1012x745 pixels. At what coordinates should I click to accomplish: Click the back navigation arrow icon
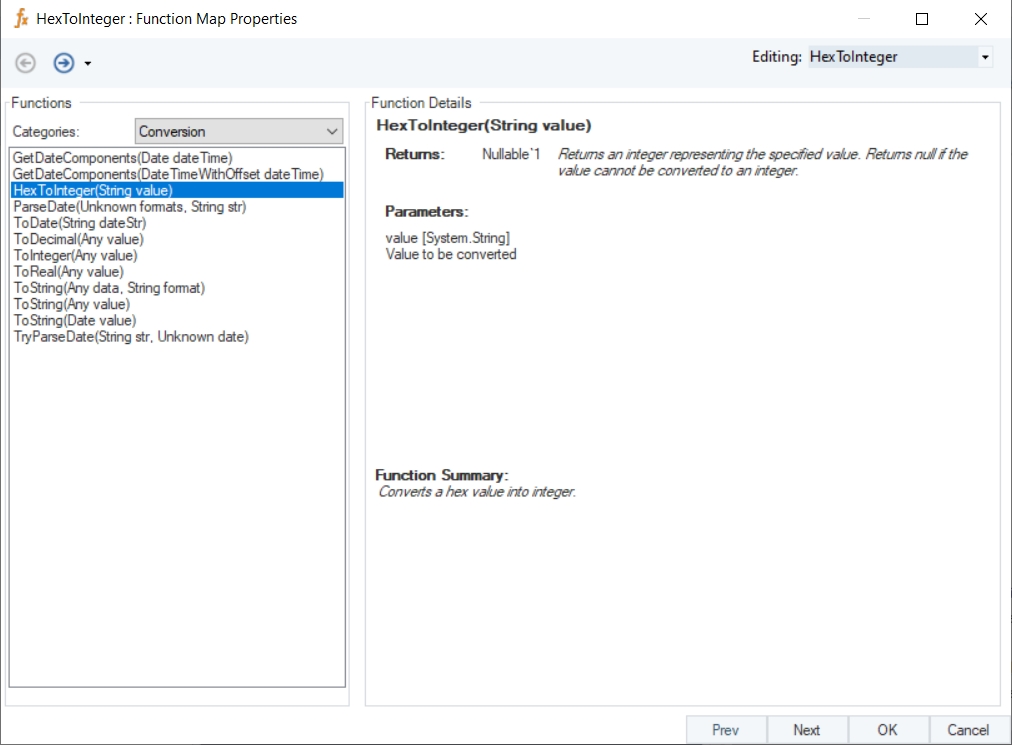click(x=26, y=63)
